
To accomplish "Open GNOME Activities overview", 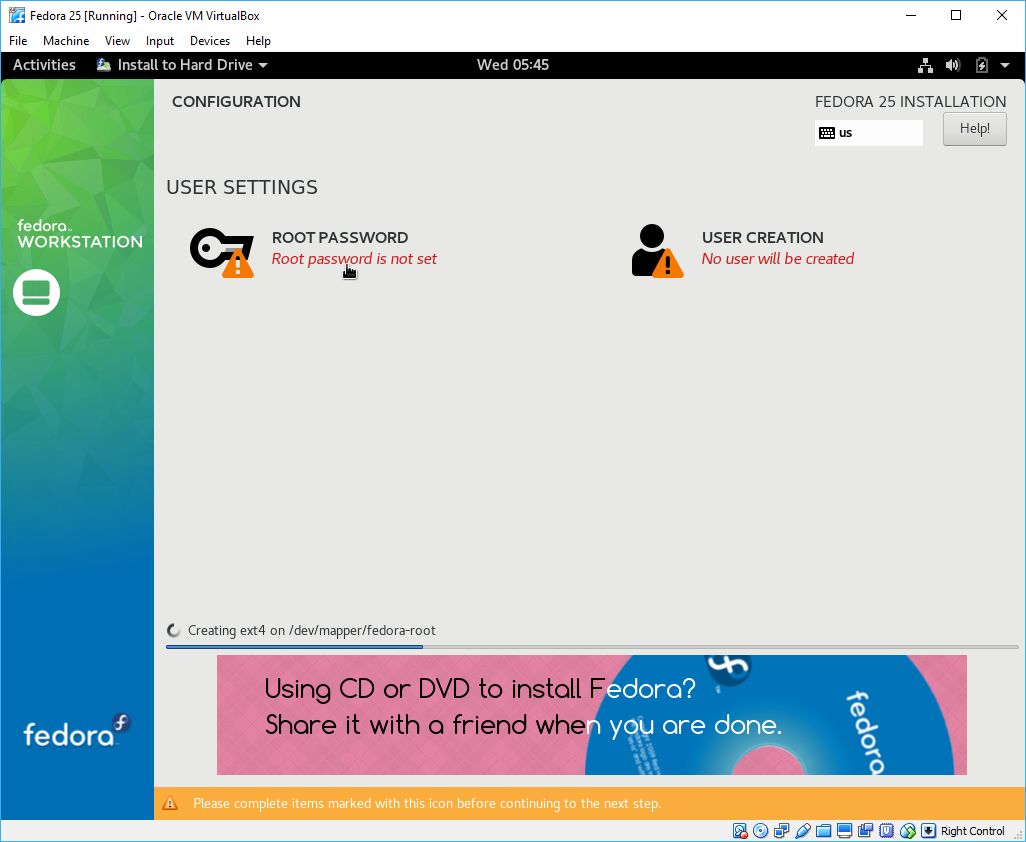I will pos(44,65).
